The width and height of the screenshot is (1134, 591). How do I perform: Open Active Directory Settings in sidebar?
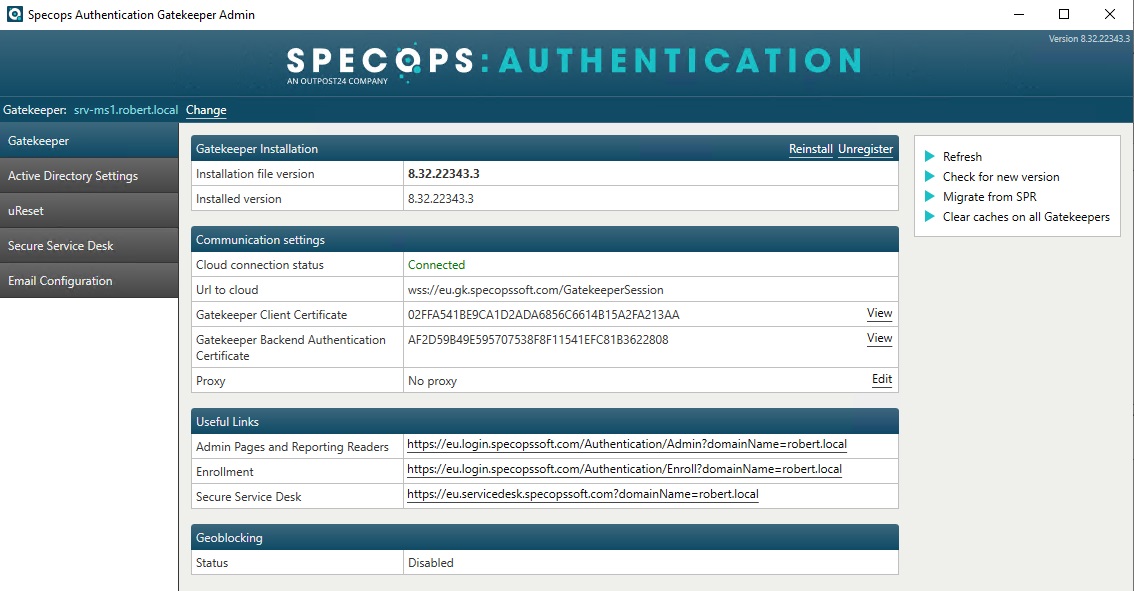pos(89,176)
